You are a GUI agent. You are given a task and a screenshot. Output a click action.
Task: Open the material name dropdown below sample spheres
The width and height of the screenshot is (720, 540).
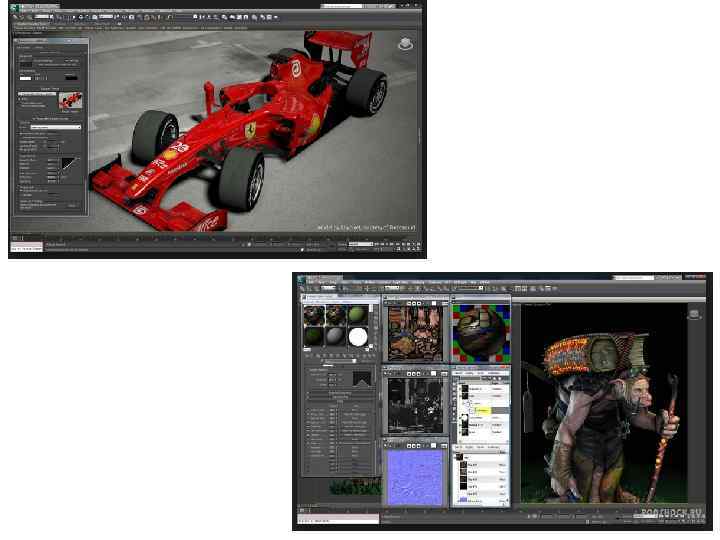tap(341, 361)
